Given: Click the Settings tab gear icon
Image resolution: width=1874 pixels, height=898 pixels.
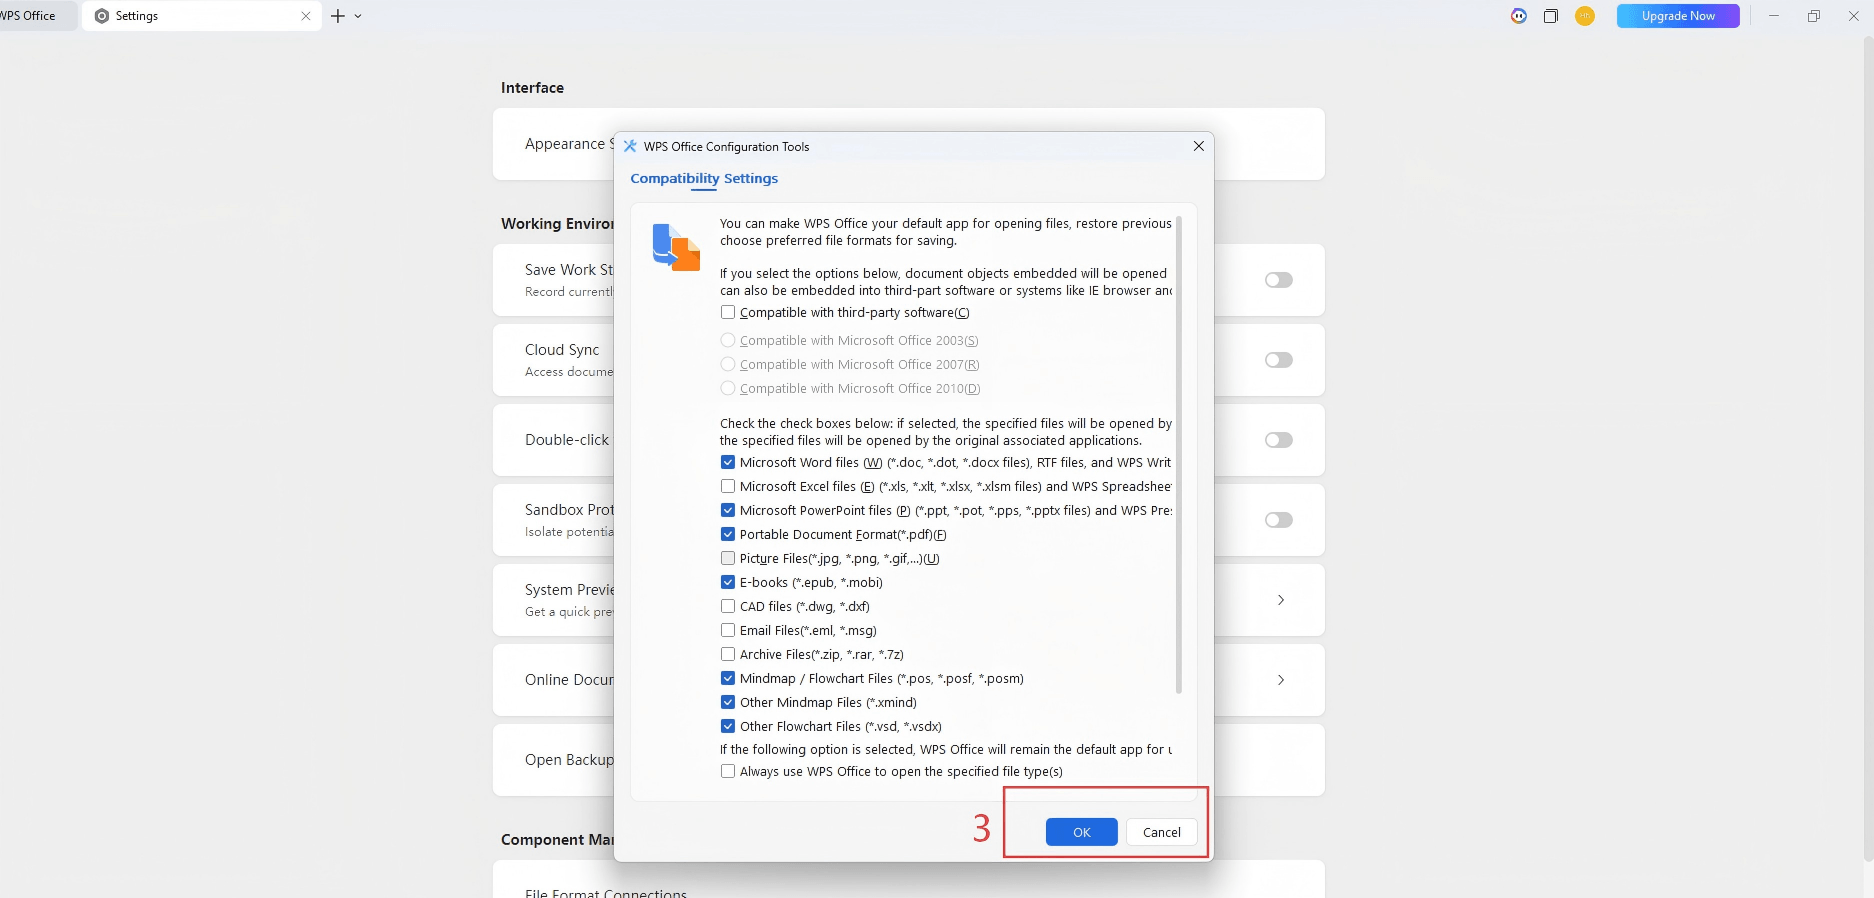Looking at the screenshot, I should click(101, 16).
